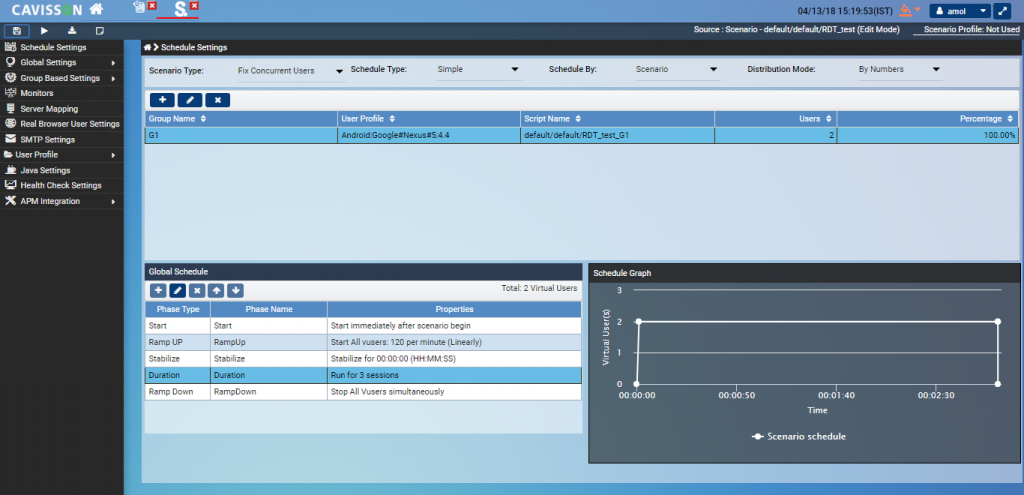Open SMTP Settings in the sidebar

click(47, 139)
